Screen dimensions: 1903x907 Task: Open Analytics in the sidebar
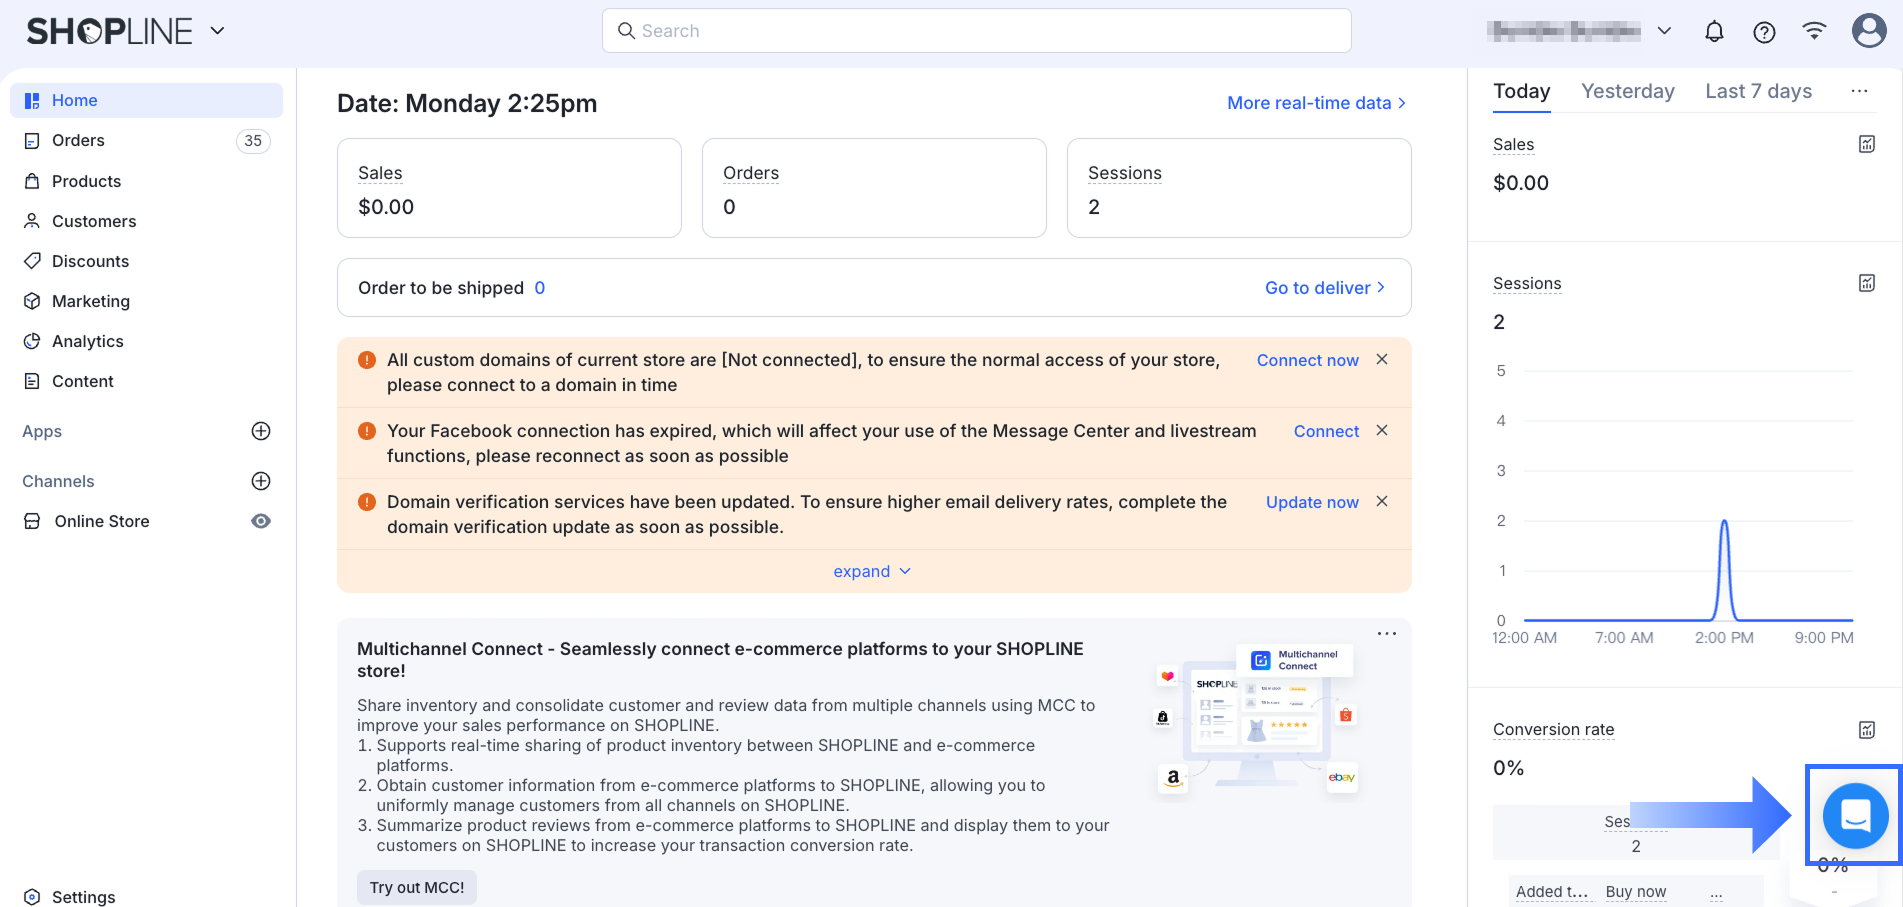88,341
